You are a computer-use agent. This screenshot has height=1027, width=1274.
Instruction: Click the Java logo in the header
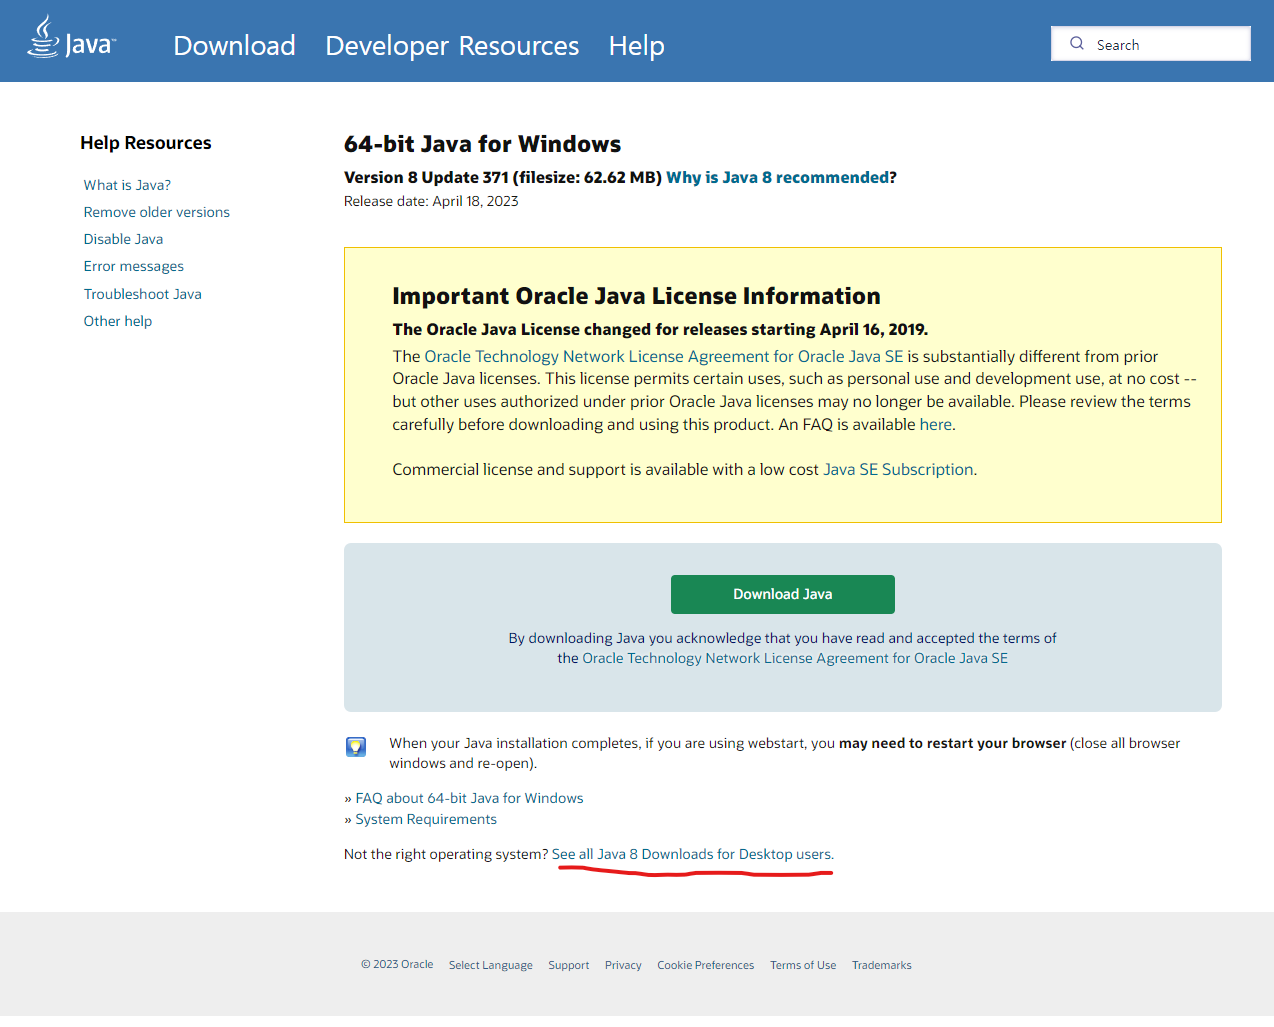click(71, 38)
